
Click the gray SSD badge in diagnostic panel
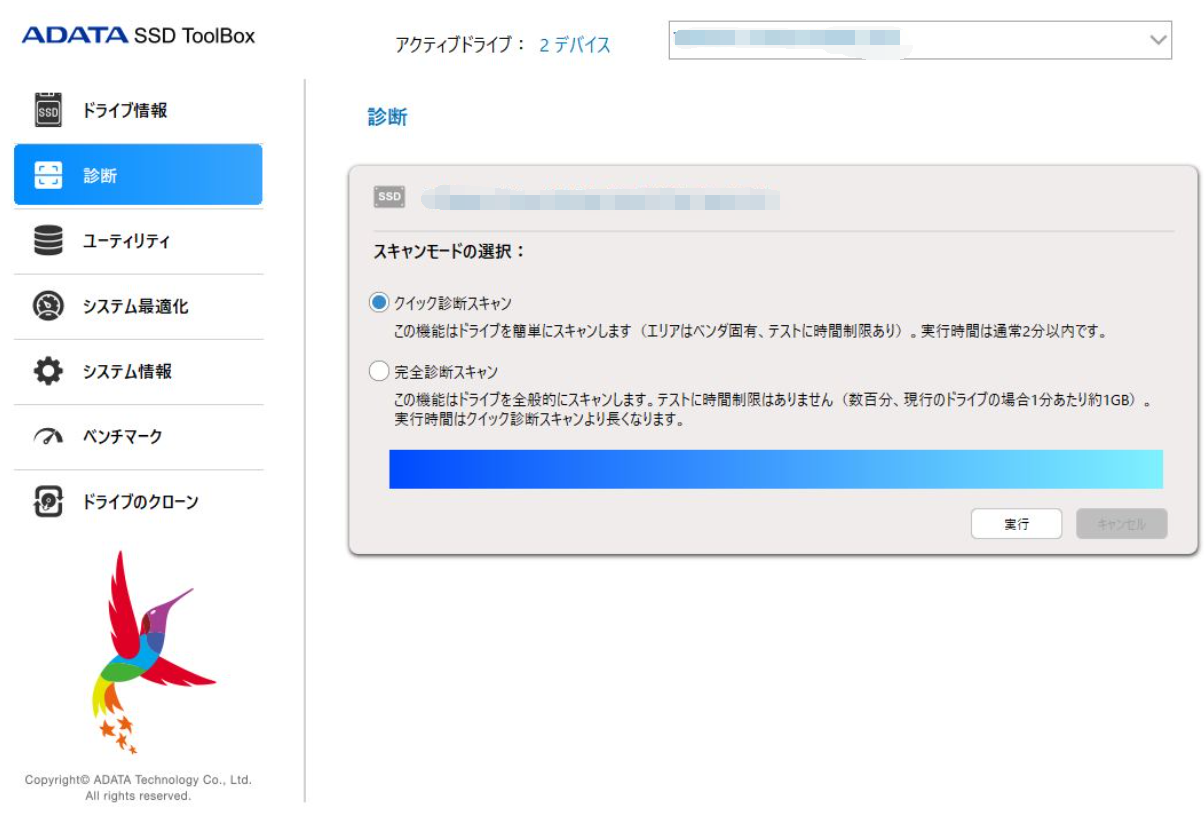pos(389,197)
